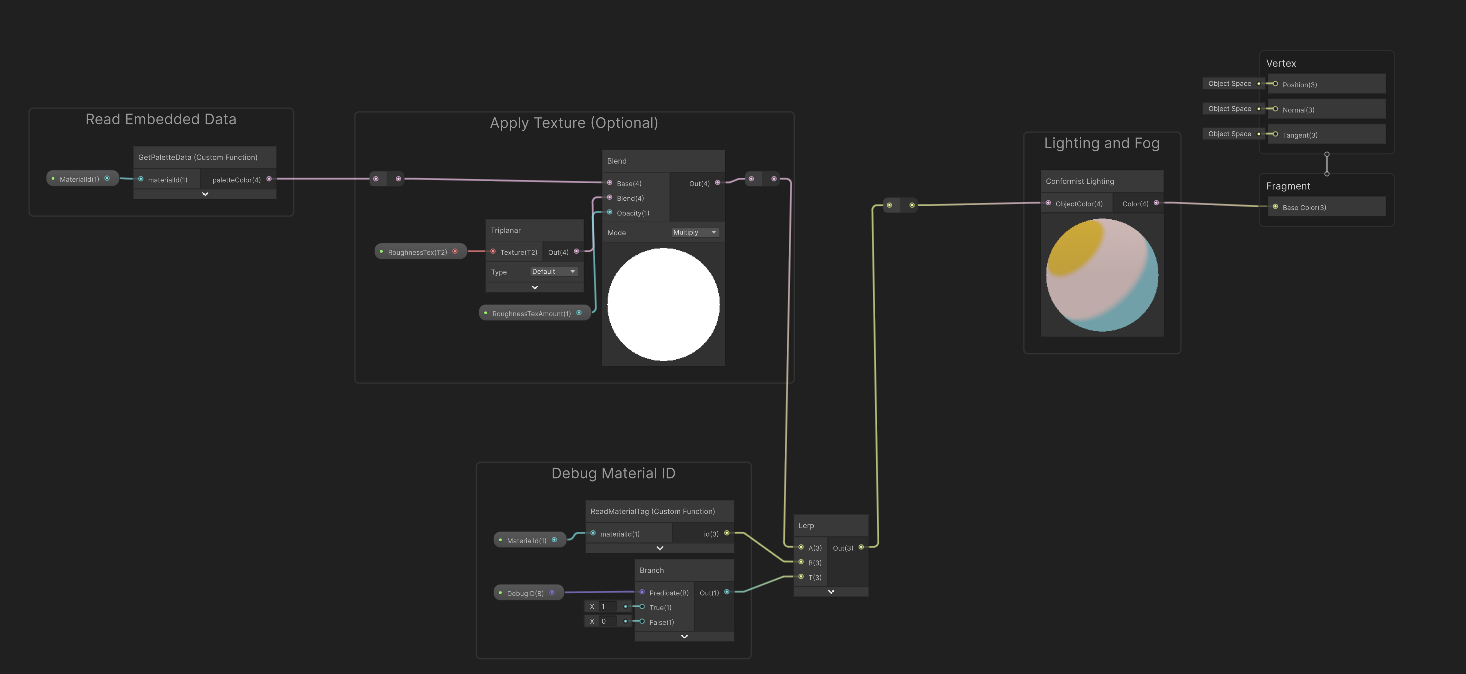
Task: Click the RoughnessTexAmount property's output port
Action: pos(579,313)
